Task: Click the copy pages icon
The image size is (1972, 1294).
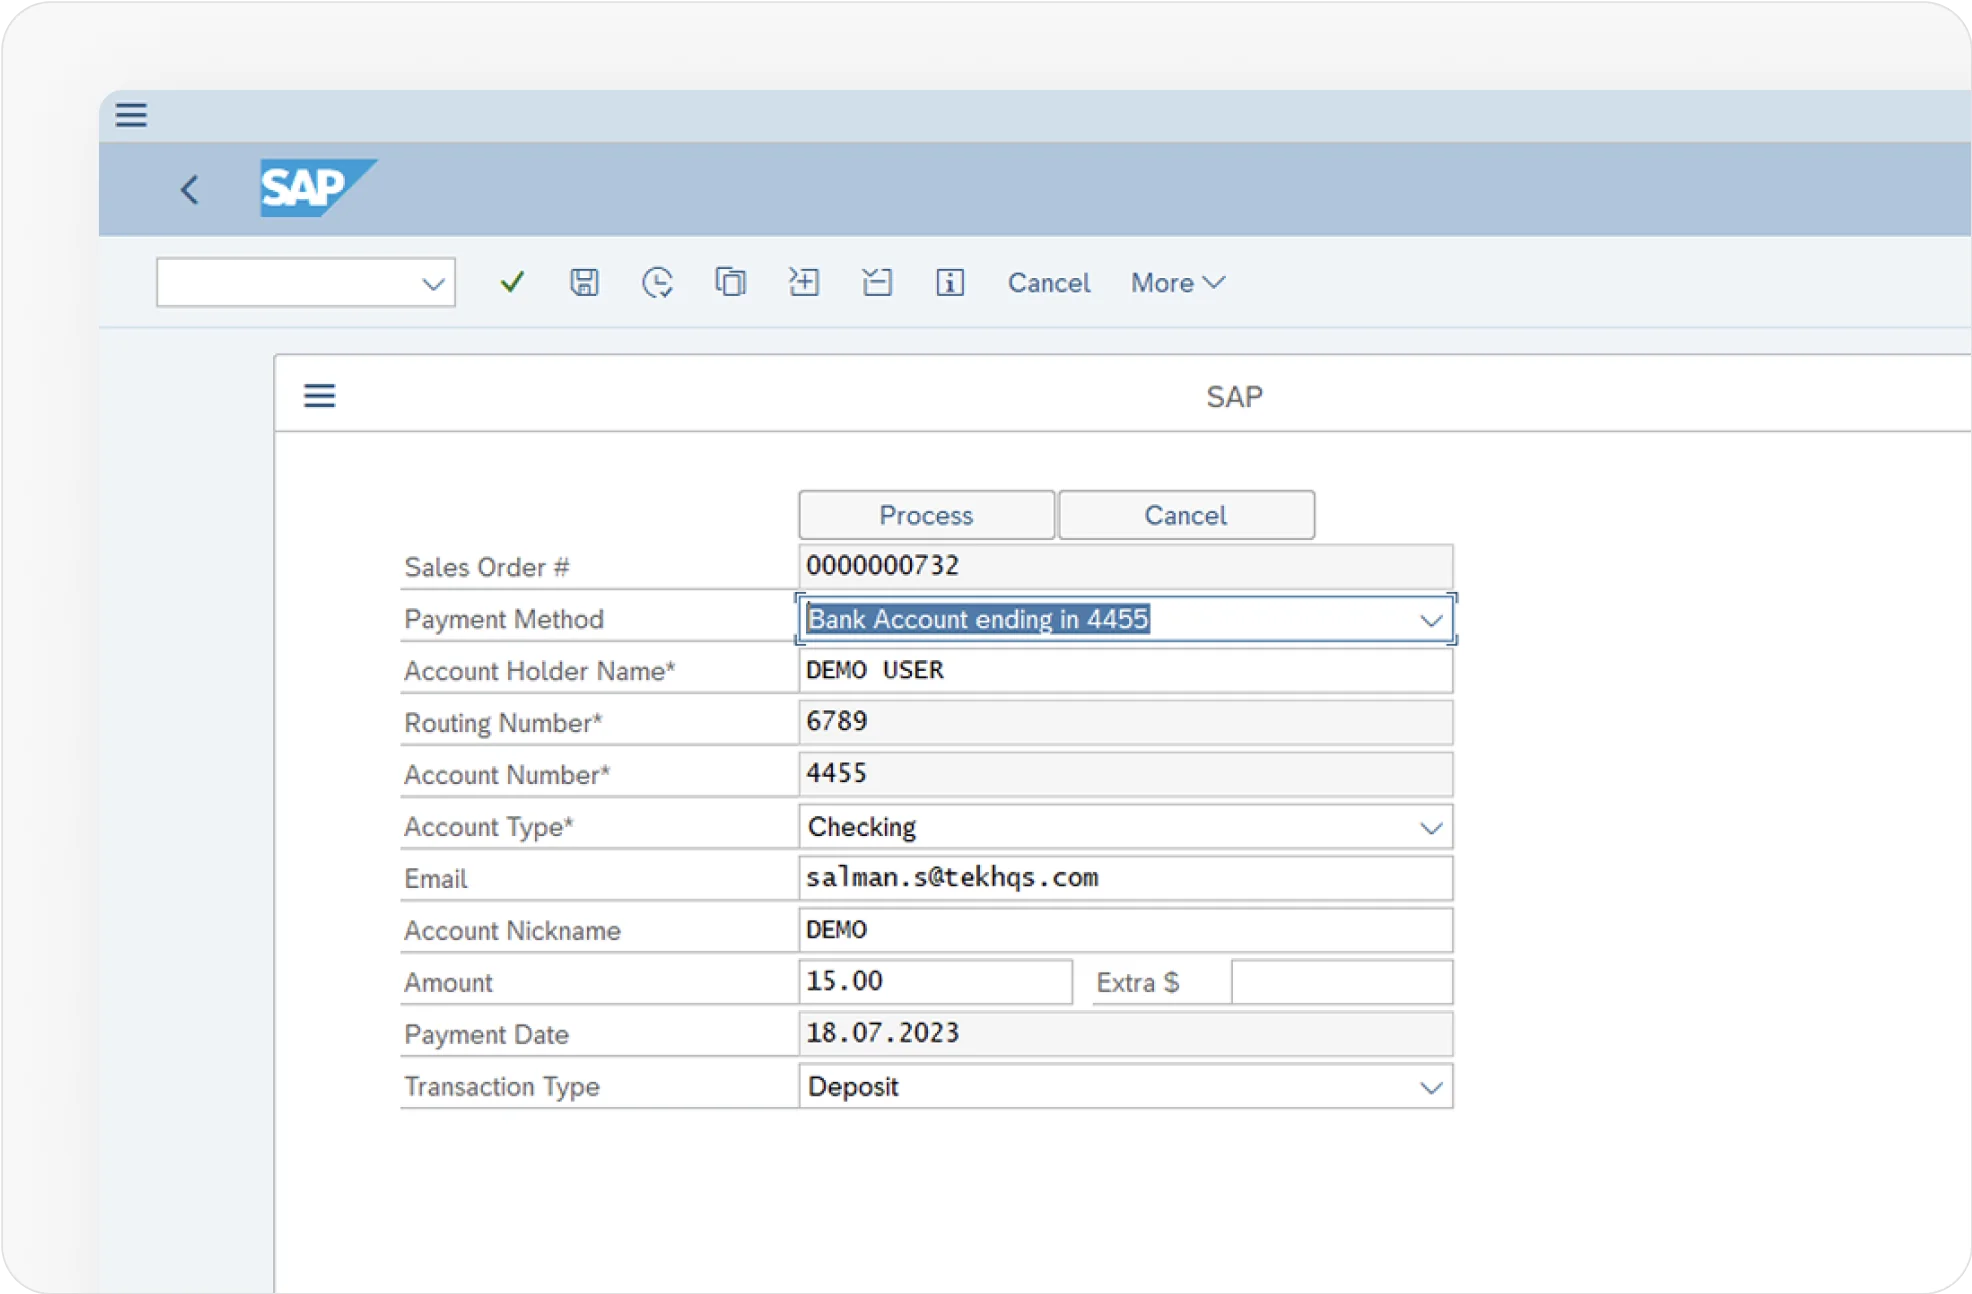Action: 730,282
